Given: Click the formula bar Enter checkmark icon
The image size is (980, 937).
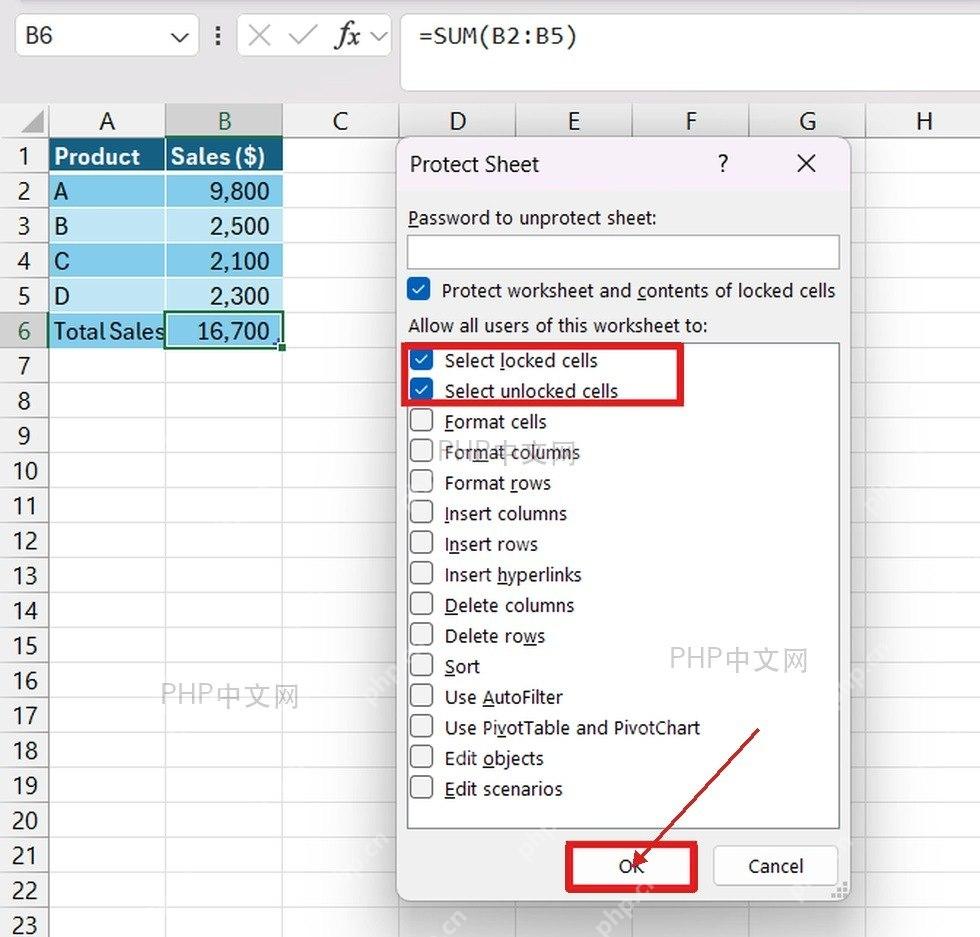Looking at the screenshot, I should [x=302, y=35].
